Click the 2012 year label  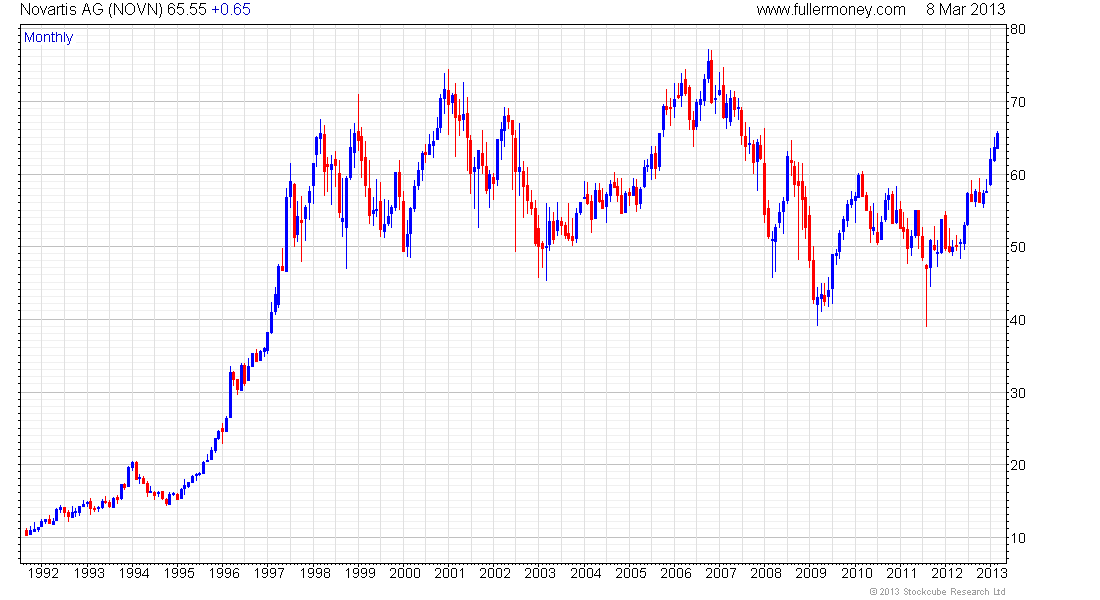point(946,573)
